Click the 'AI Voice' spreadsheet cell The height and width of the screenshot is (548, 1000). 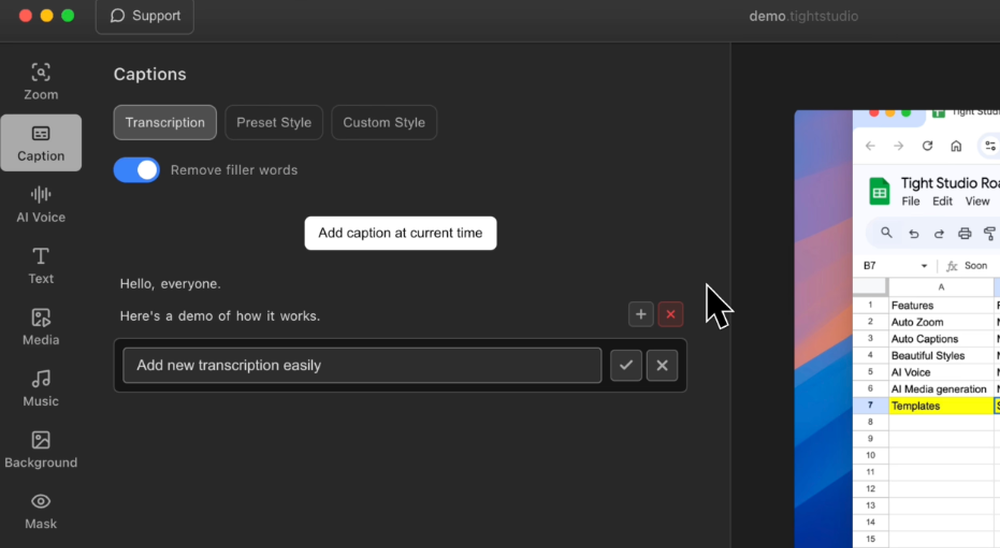click(x=941, y=372)
